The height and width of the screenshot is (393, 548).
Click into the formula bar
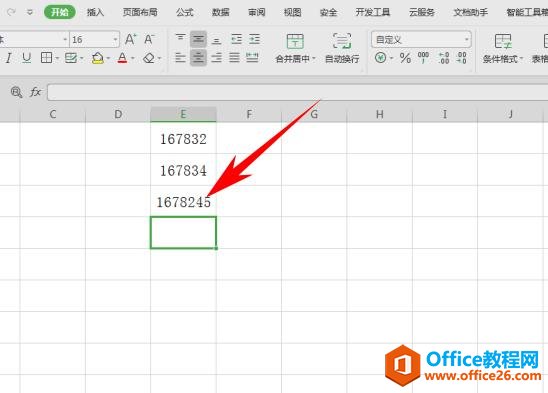[x=297, y=92]
